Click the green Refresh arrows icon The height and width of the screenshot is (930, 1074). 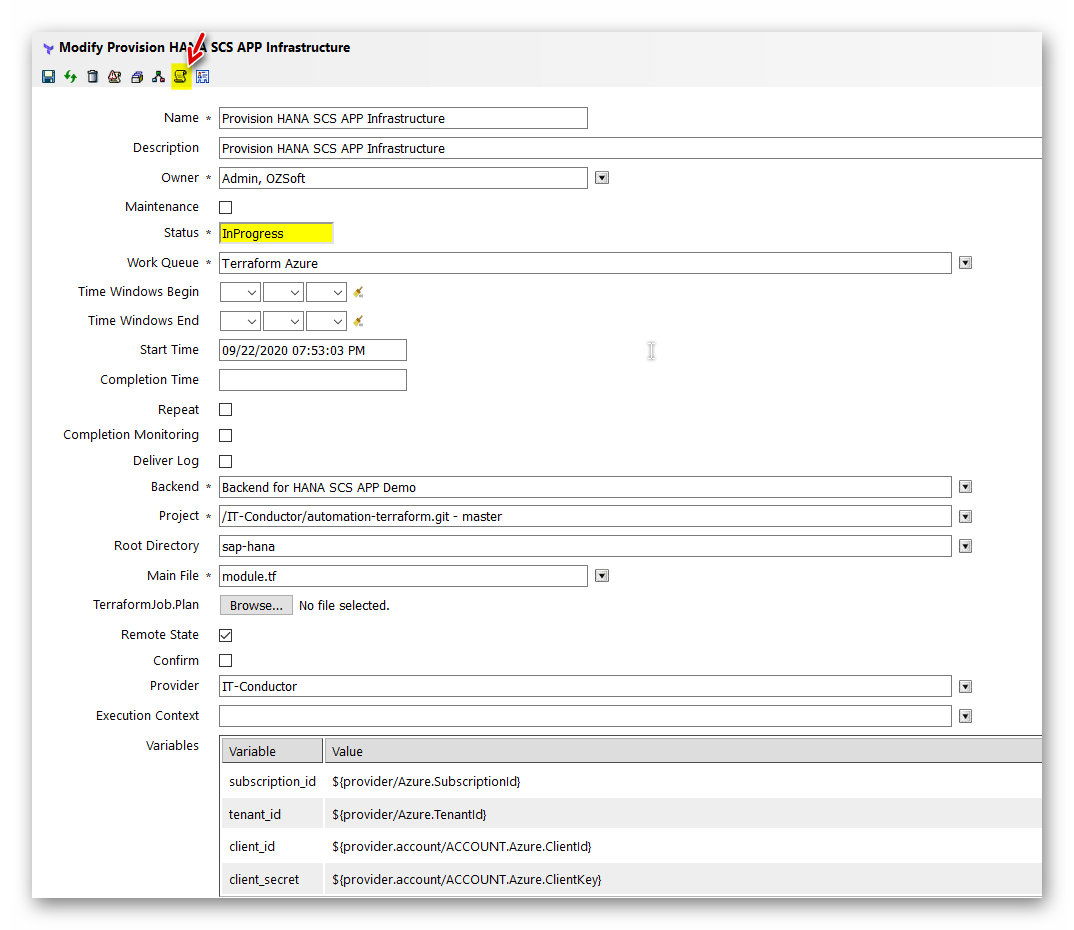pos(71,77)
